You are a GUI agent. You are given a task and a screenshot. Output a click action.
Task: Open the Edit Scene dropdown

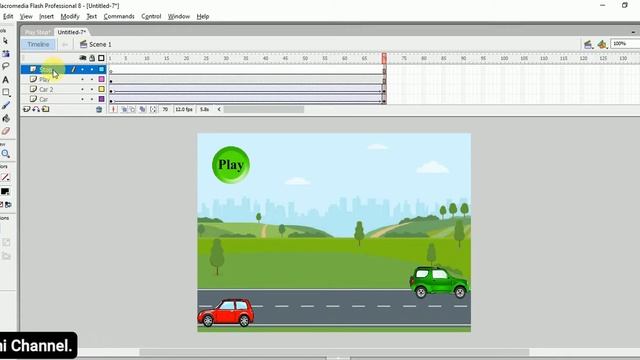pos(588,44)
